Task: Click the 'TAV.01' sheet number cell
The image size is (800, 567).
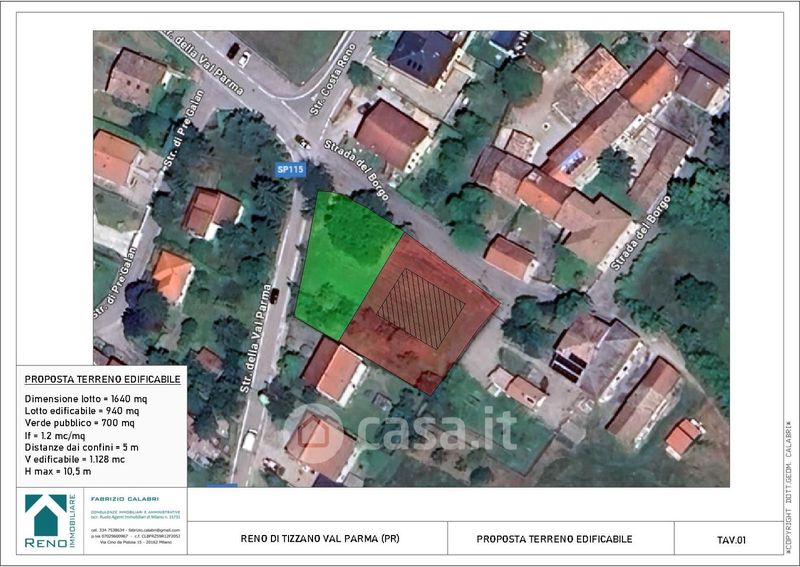Action: click(731, 539)
